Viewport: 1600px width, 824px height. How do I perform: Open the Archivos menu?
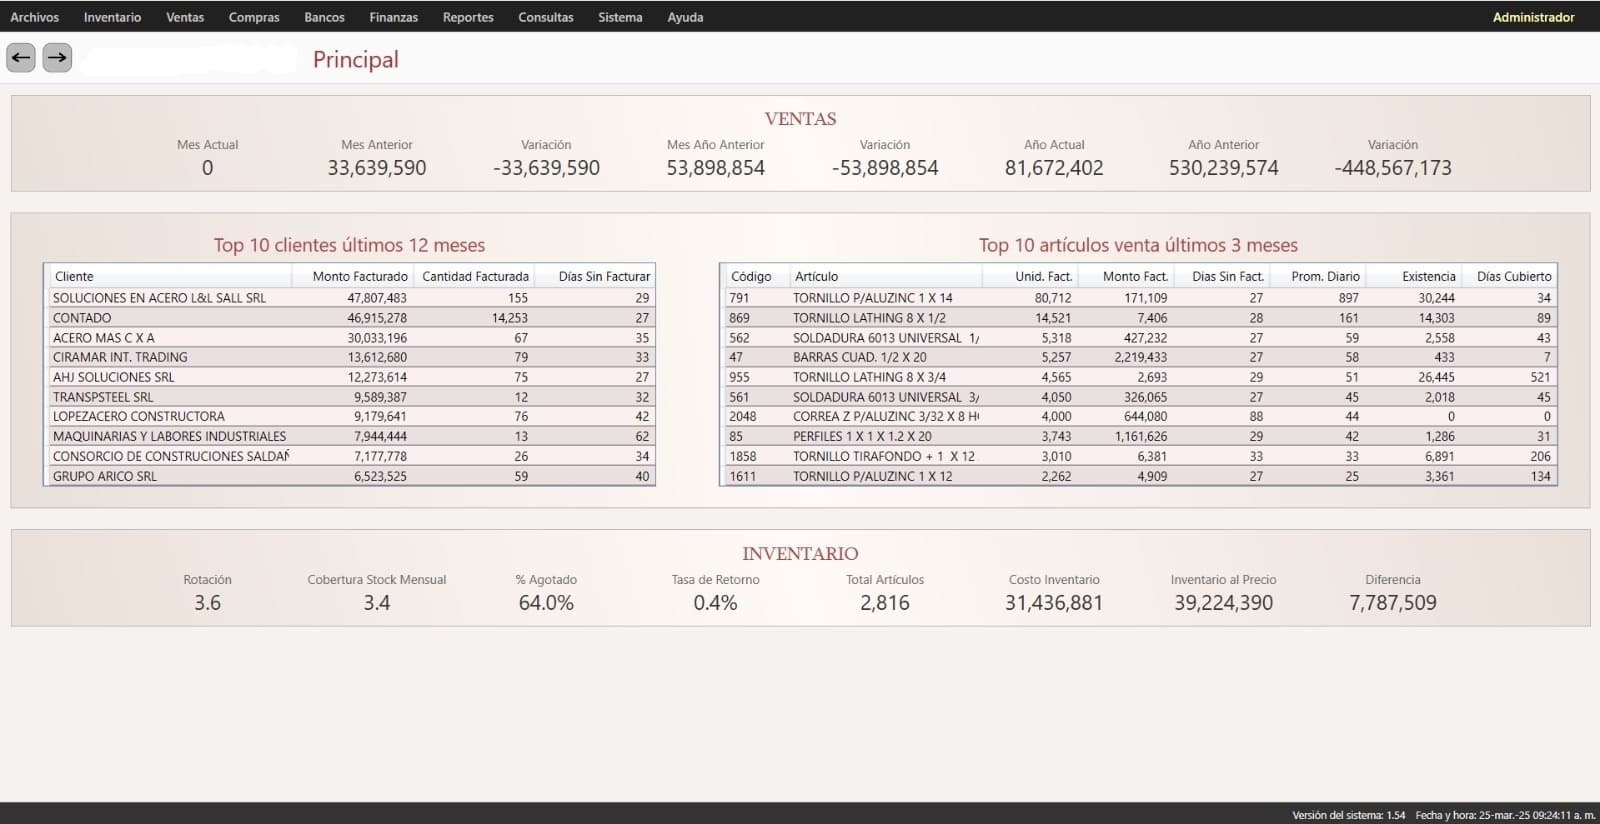click(x=34, y=17)
